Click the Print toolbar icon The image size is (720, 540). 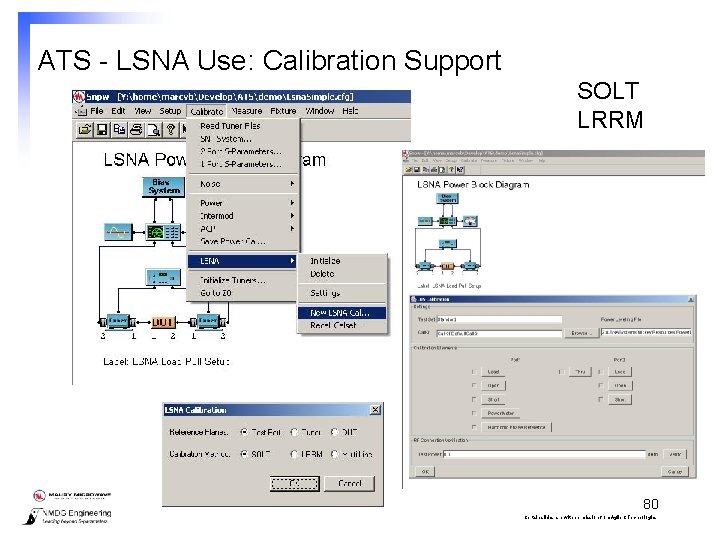click(x=136, y=130)
